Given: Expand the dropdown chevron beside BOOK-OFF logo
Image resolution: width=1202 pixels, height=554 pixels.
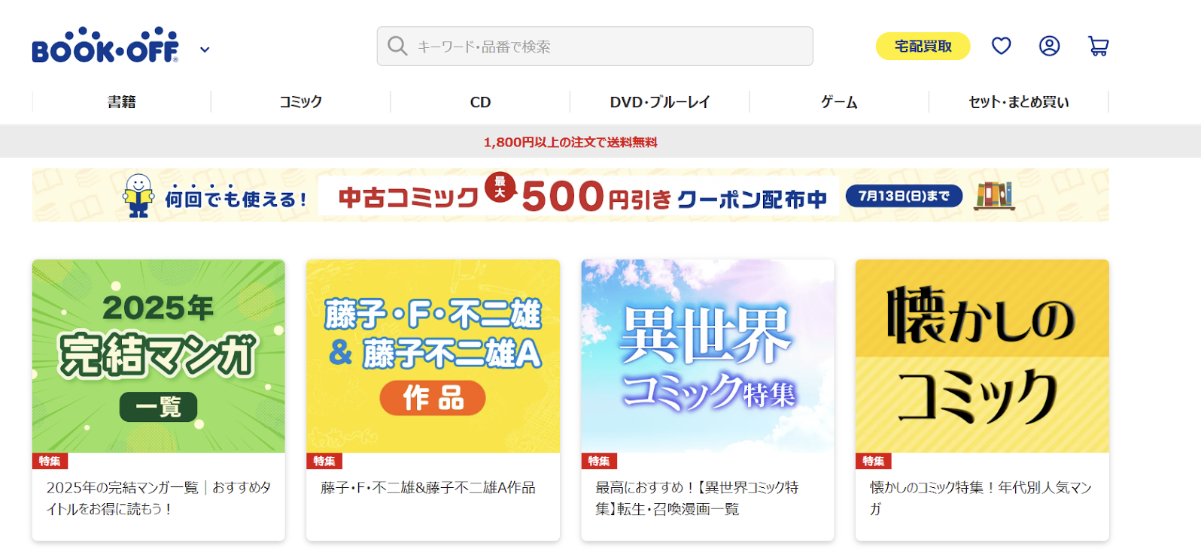Looking at the screenshot, I should 204,49.
